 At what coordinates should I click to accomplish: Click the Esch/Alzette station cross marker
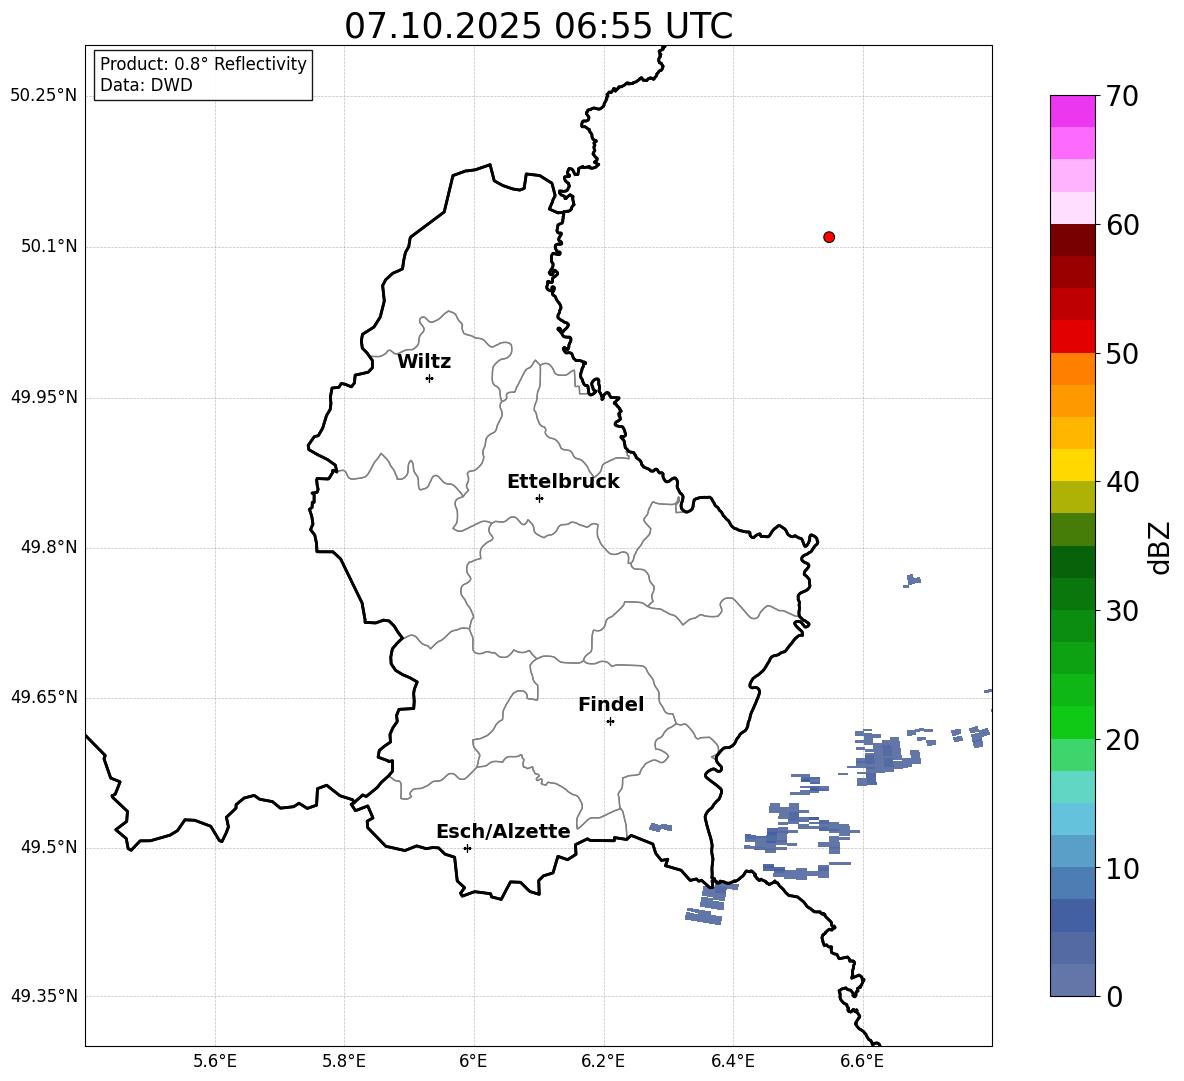click(467, 848)
